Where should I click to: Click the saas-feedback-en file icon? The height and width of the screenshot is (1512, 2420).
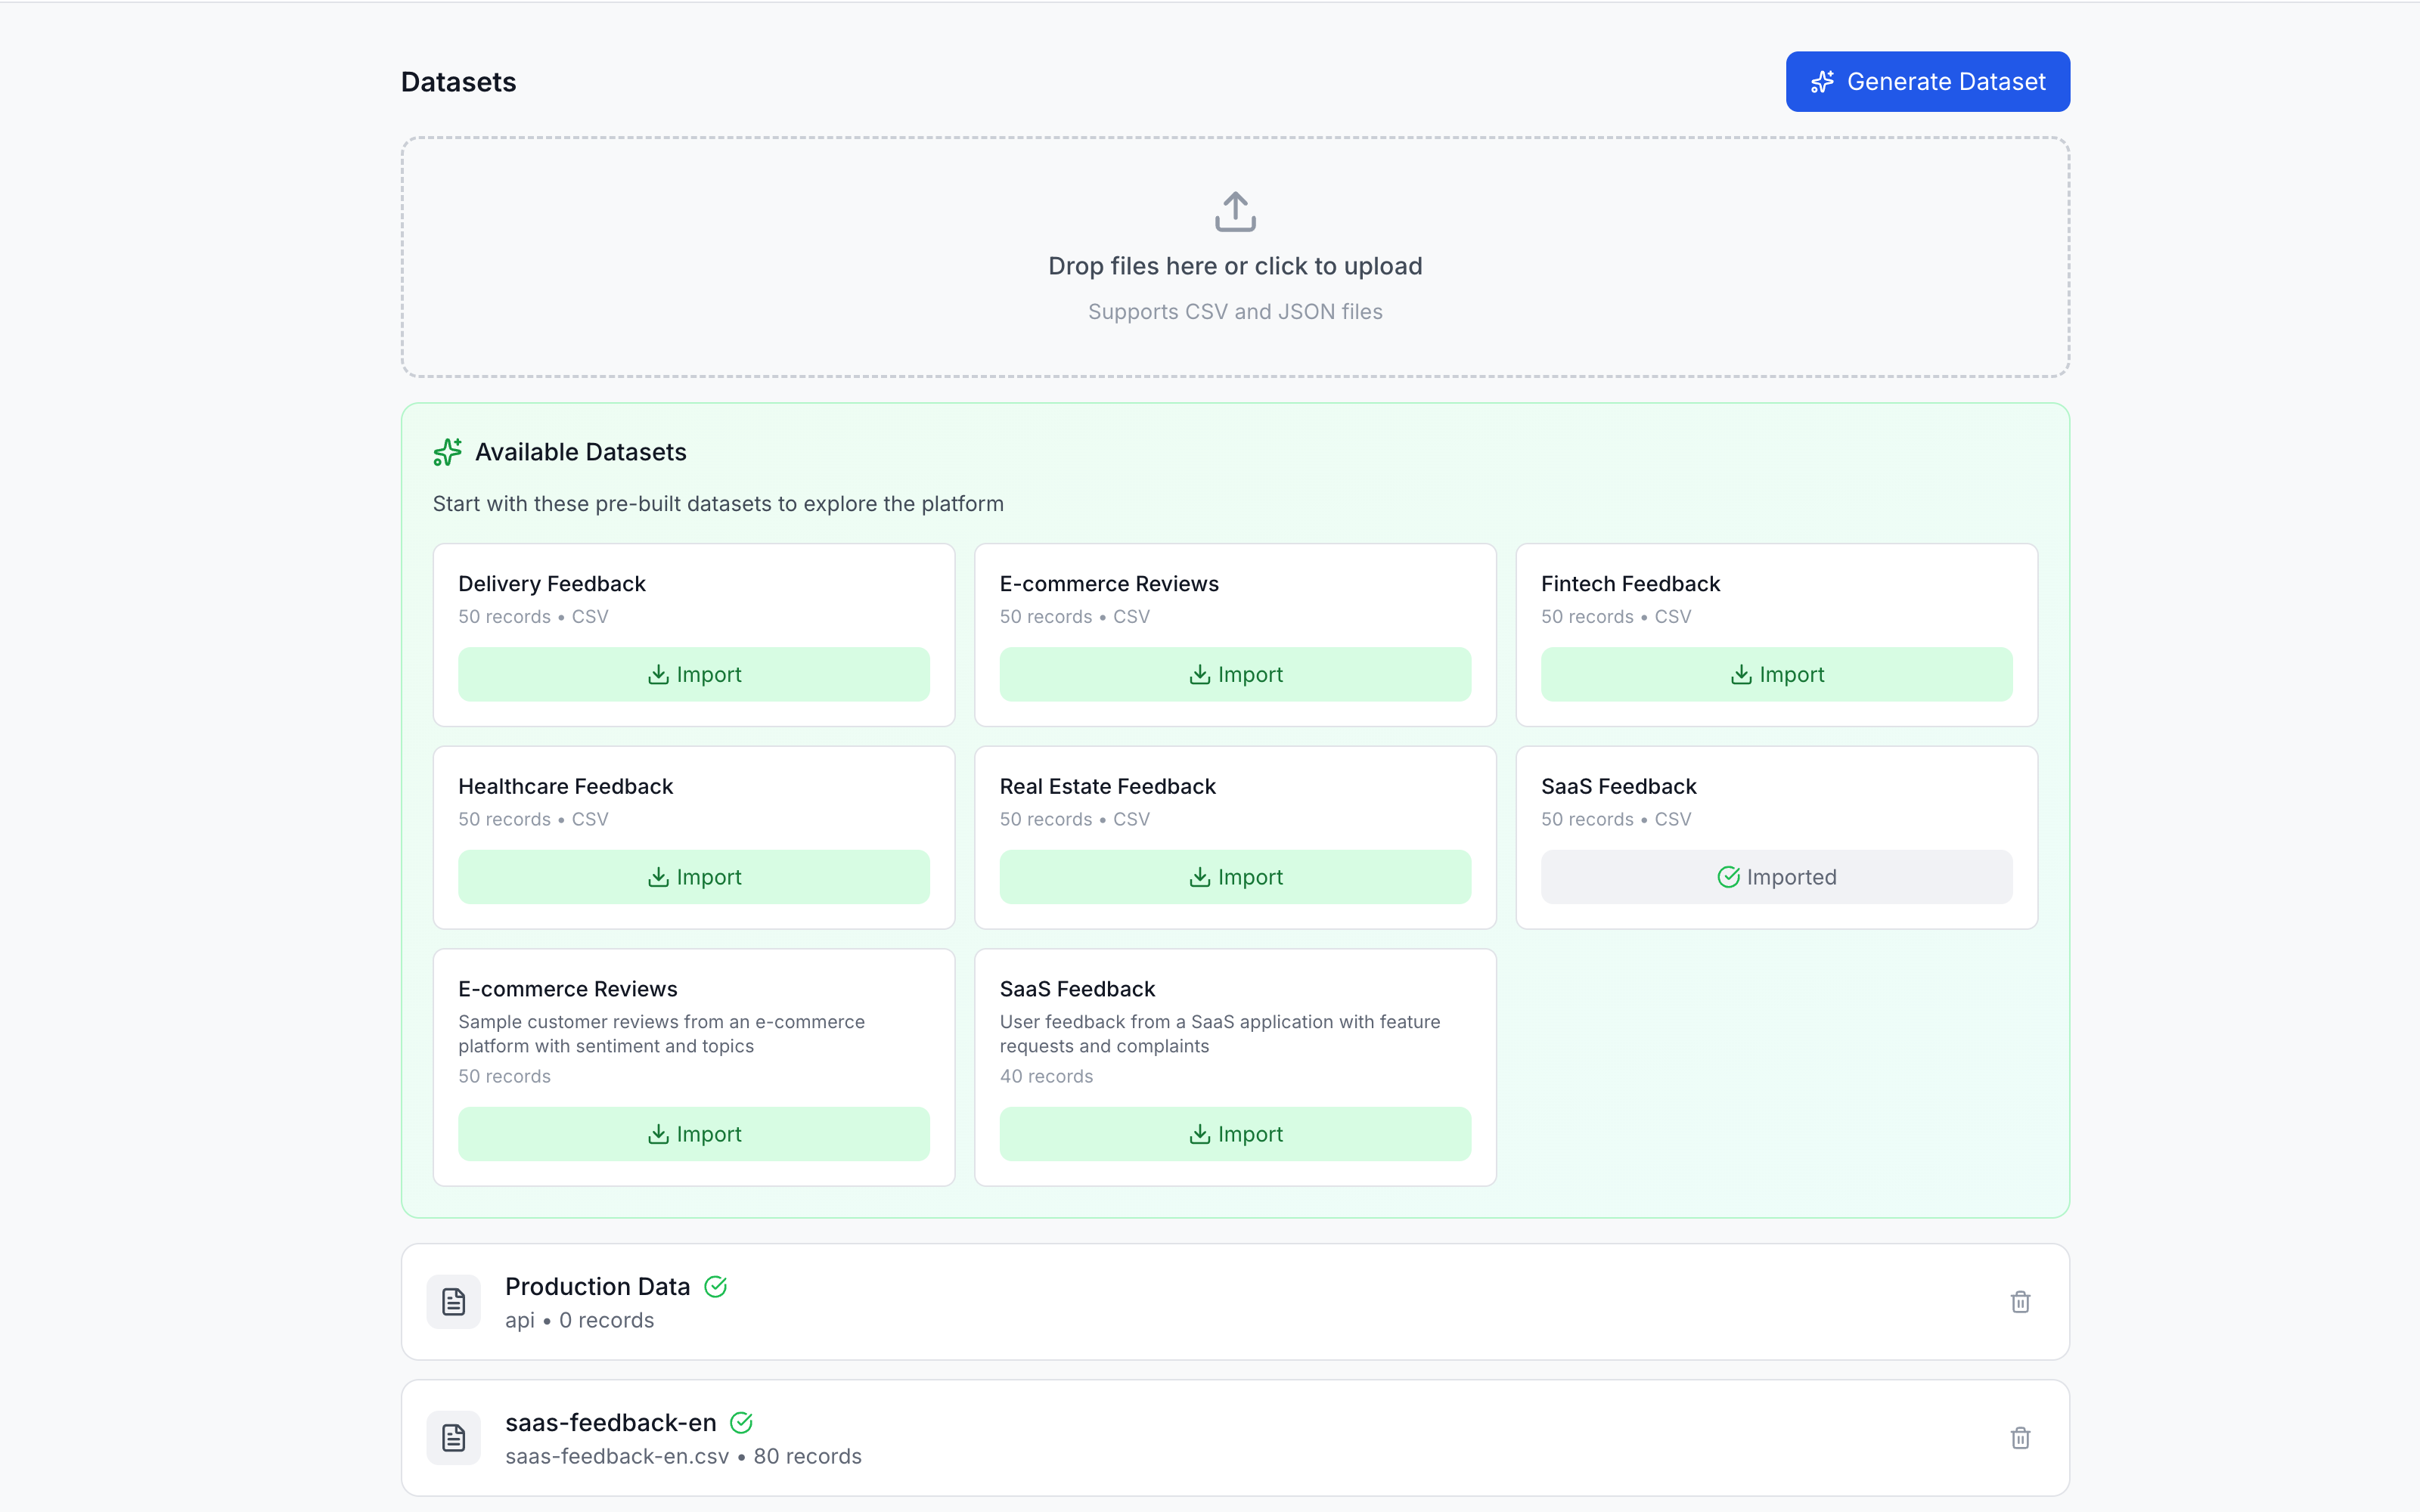(454, 1437)
